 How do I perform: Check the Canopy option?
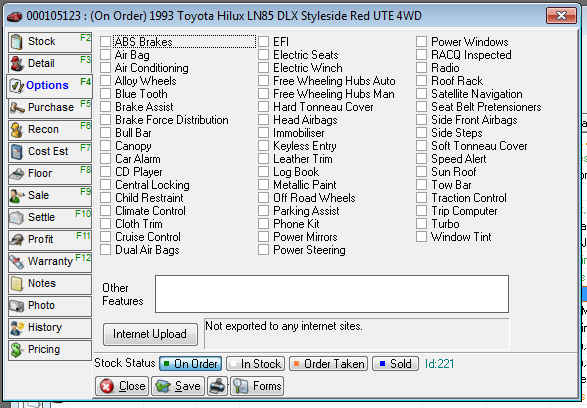pyautogui.click(x=106, y=146)
